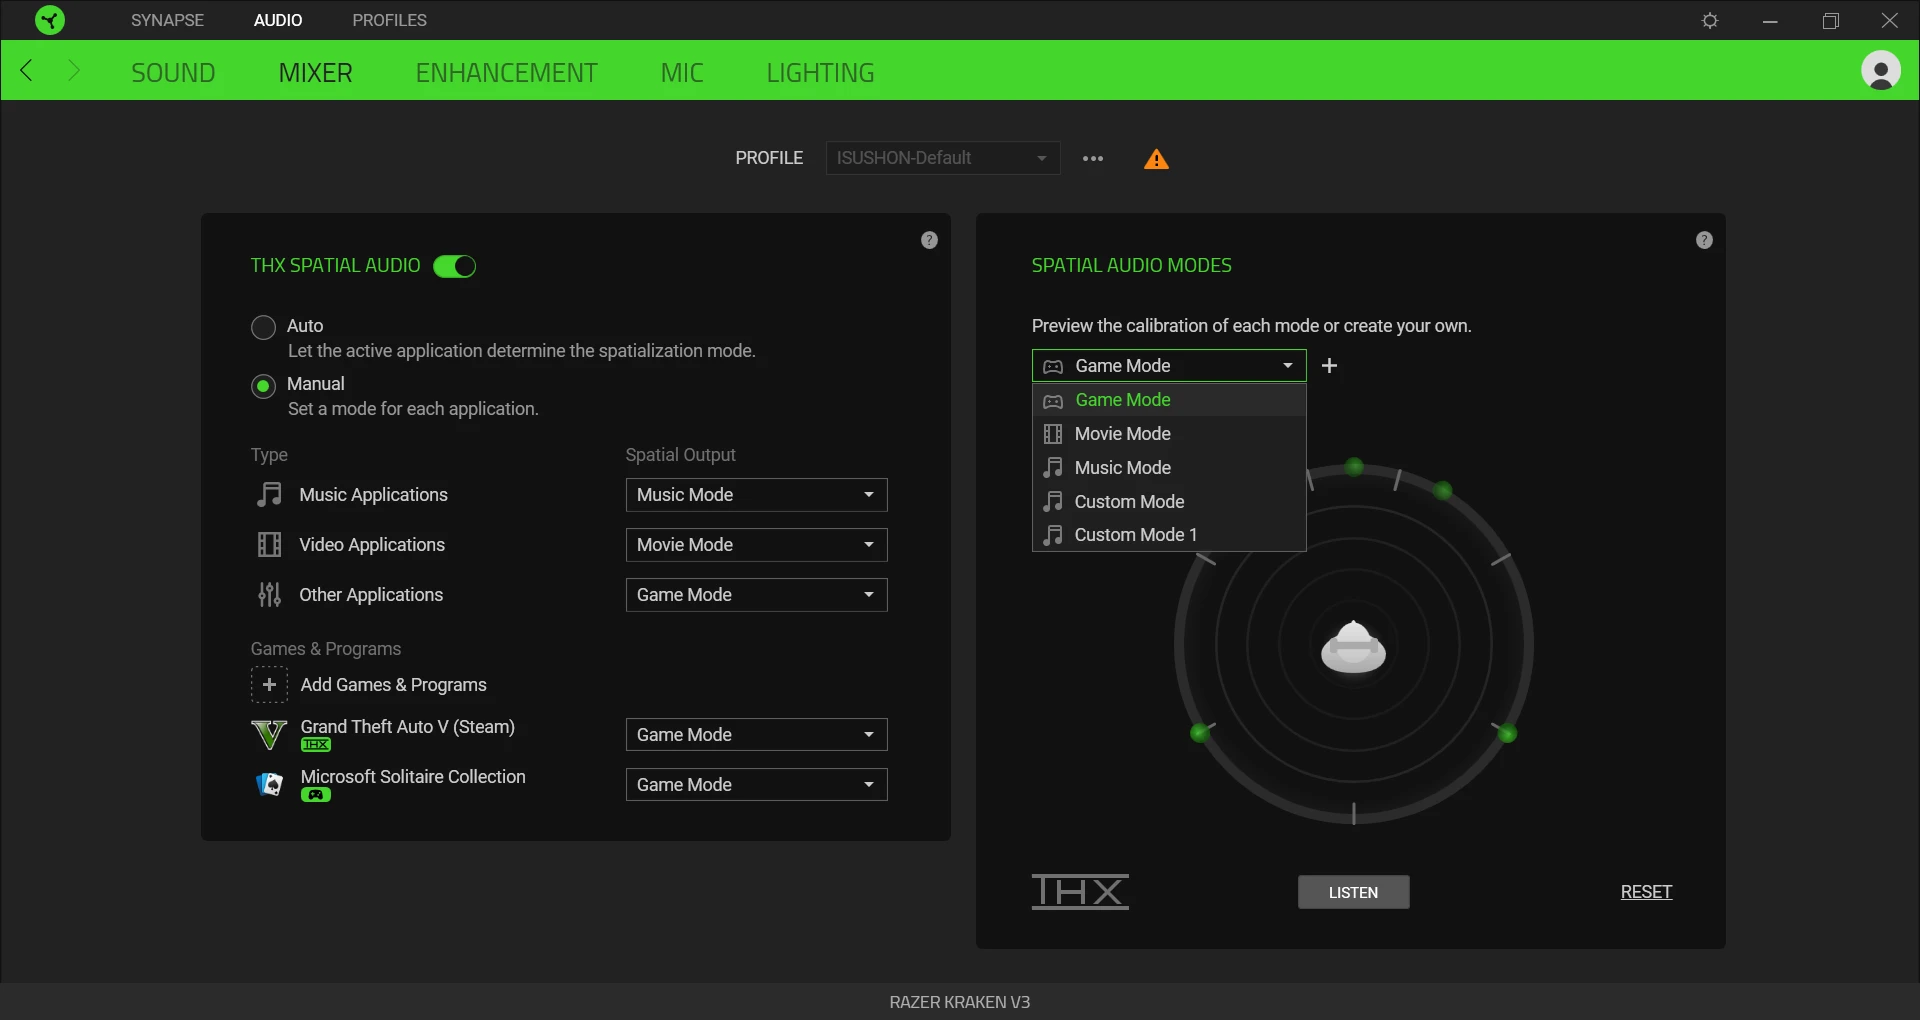Collapse the Spatial Audio Modes combo box

pyautogui.click(x=1169, y=366)
